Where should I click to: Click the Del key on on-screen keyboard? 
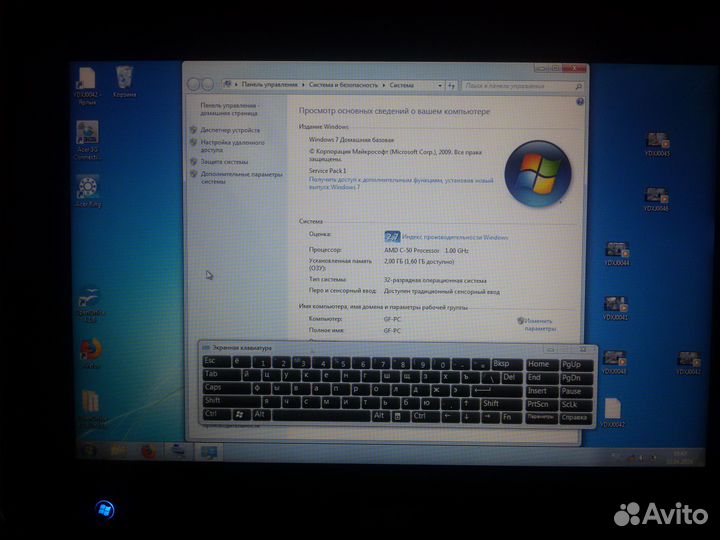tap(511, 377)
